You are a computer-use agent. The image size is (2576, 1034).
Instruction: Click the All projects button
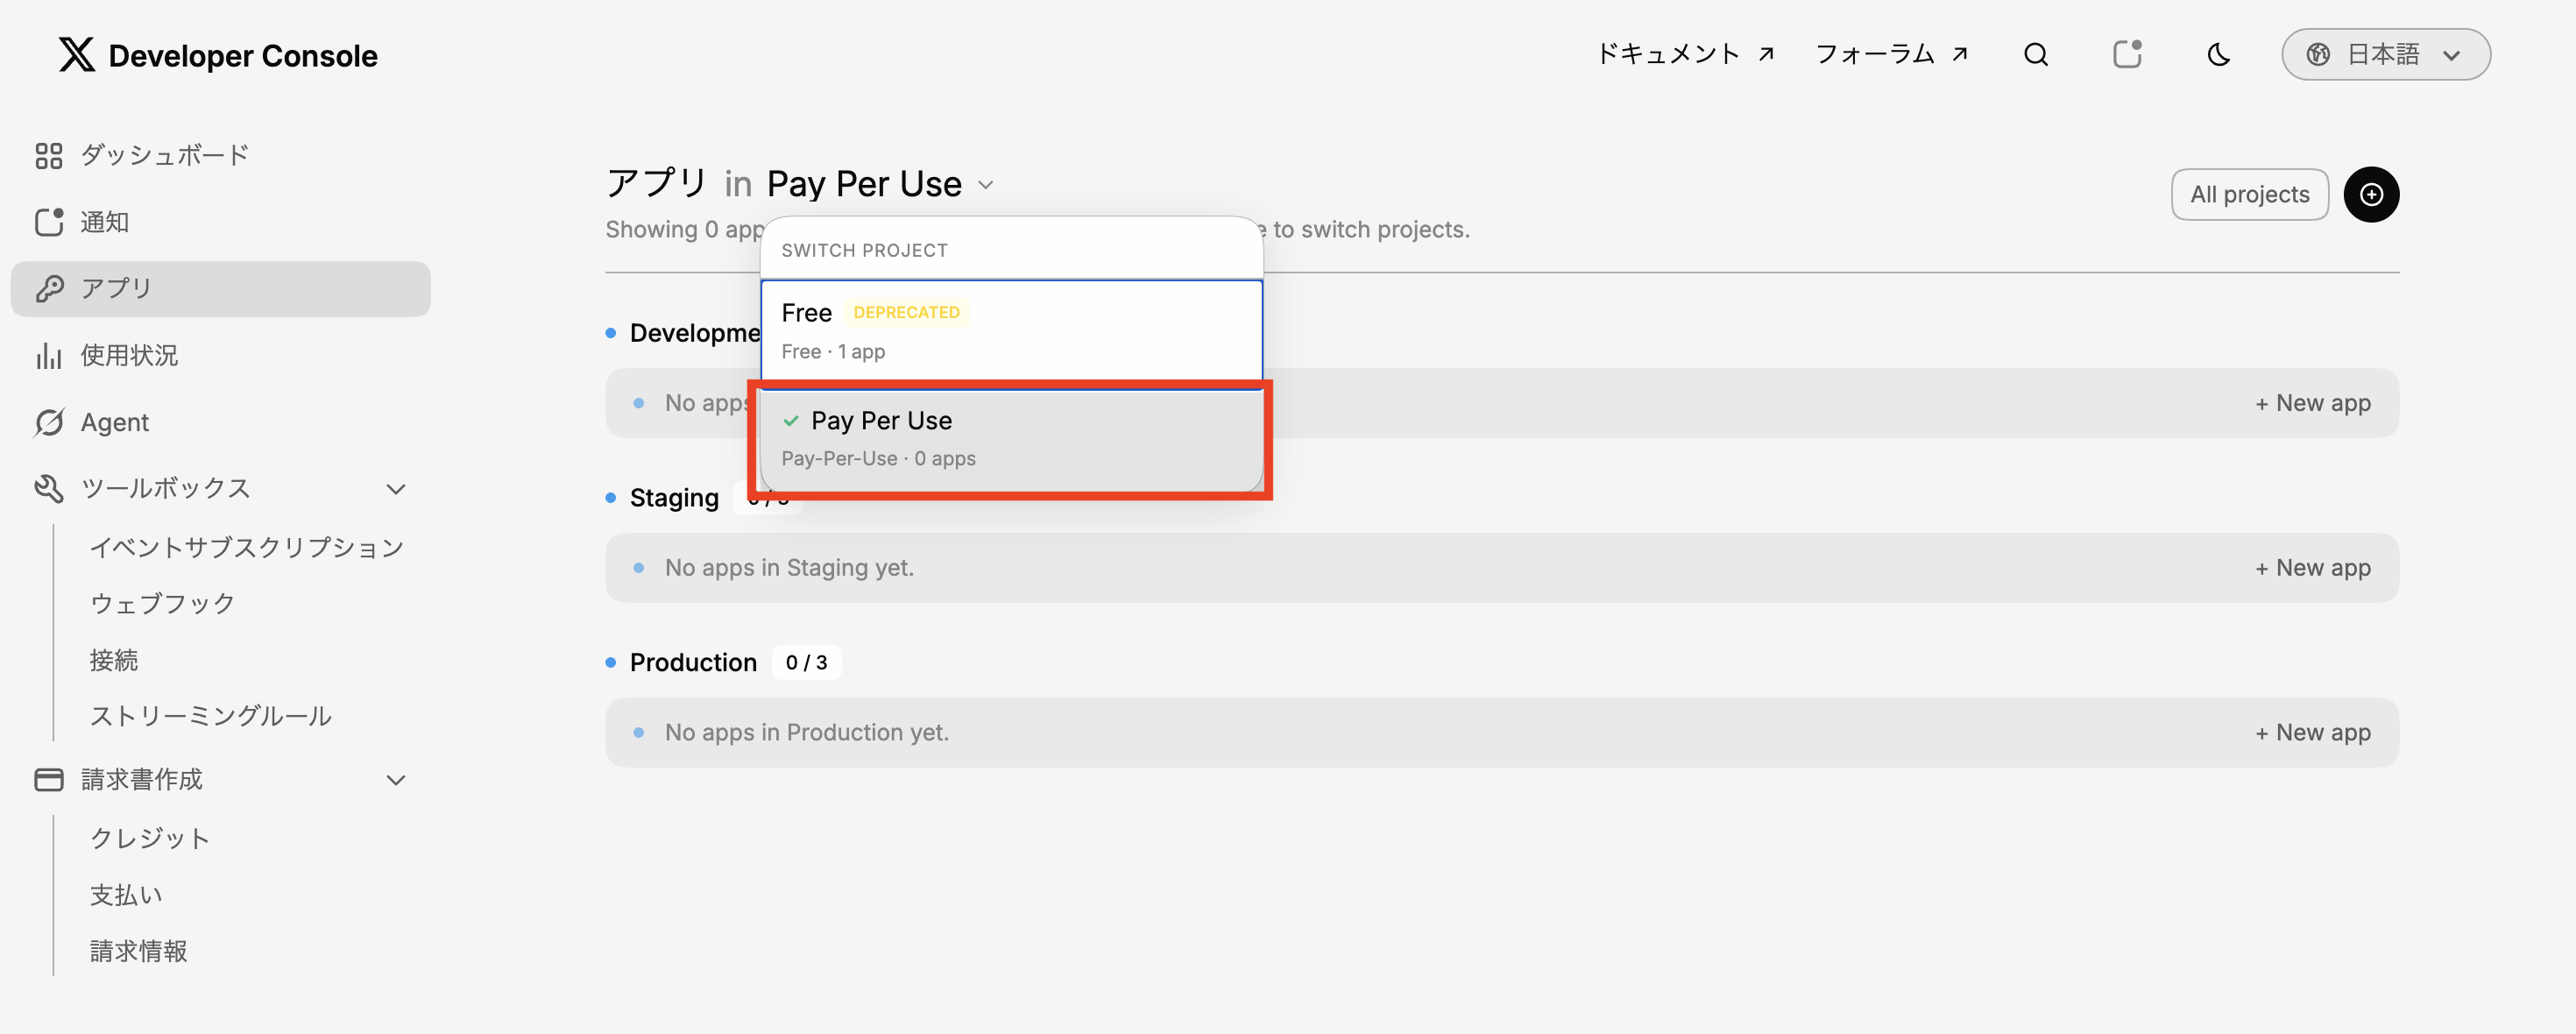[x=2250, y=194]
